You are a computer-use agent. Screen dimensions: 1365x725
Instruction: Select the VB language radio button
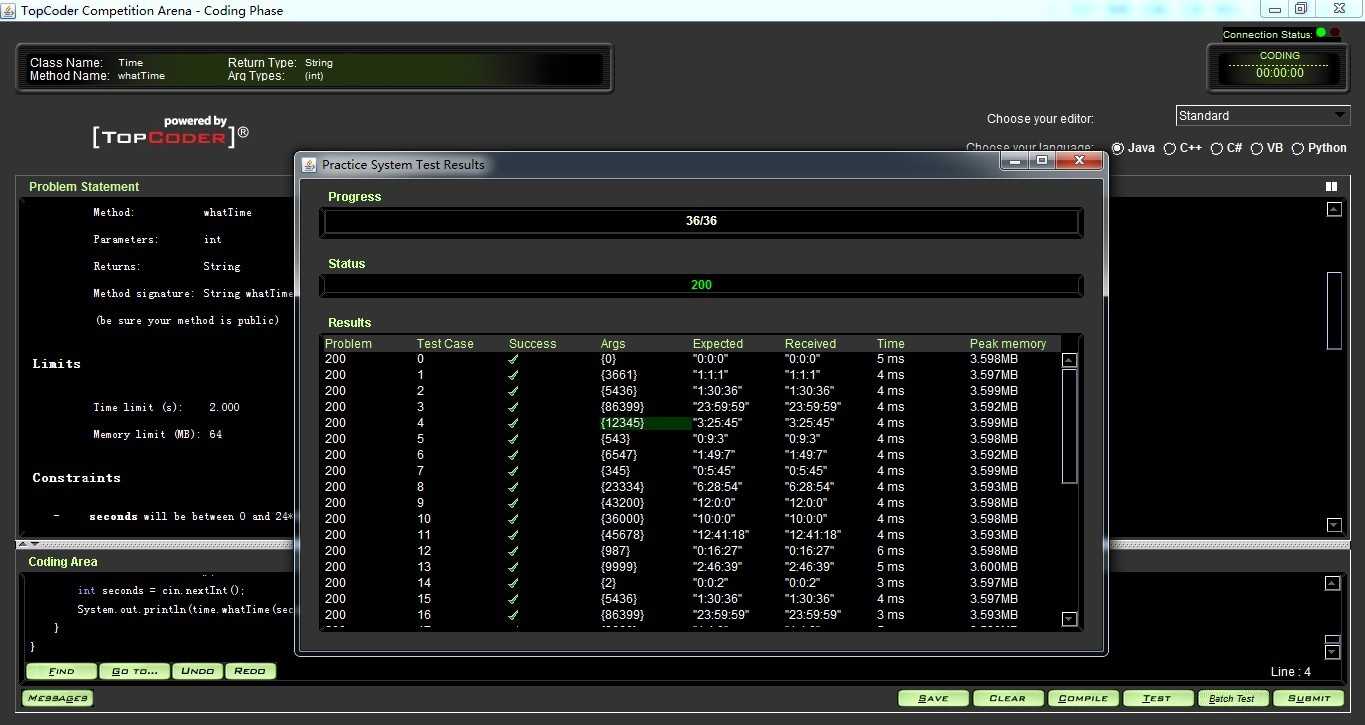(x=1257, y=148)
